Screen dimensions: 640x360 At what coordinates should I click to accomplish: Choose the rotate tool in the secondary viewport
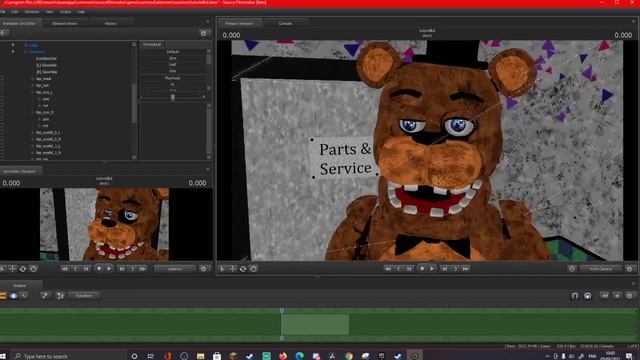23,269
